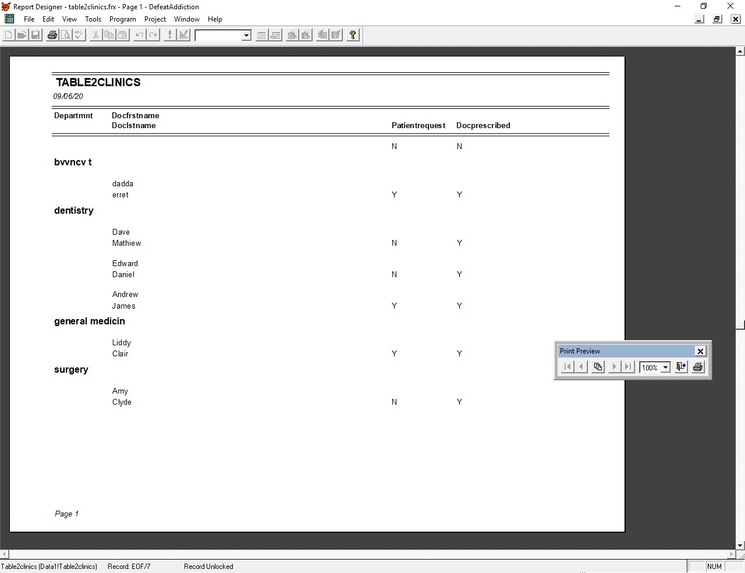Click the vertical scrollbar up arrow
Screen dimensions: 745x573
tap(740, 50)
